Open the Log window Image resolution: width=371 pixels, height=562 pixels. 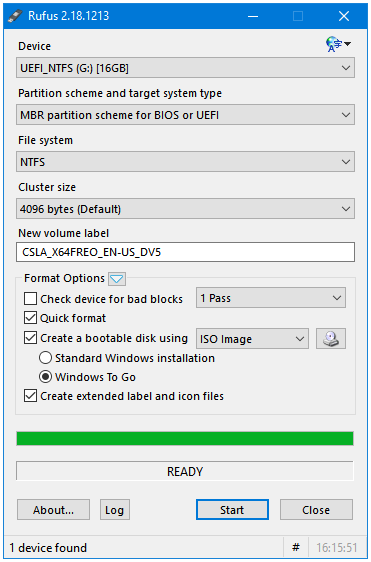tap(115, 510)
